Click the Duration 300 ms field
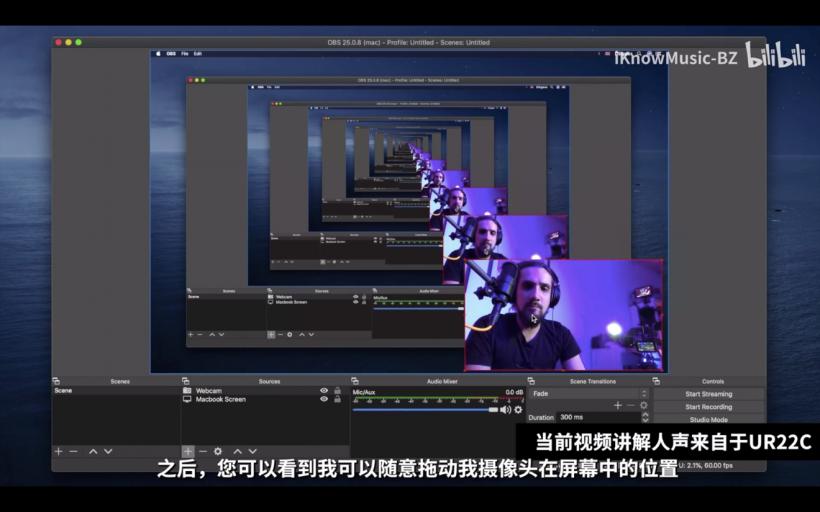The width and height of the screenshot is (820, 512). click(x=599, y=417)
